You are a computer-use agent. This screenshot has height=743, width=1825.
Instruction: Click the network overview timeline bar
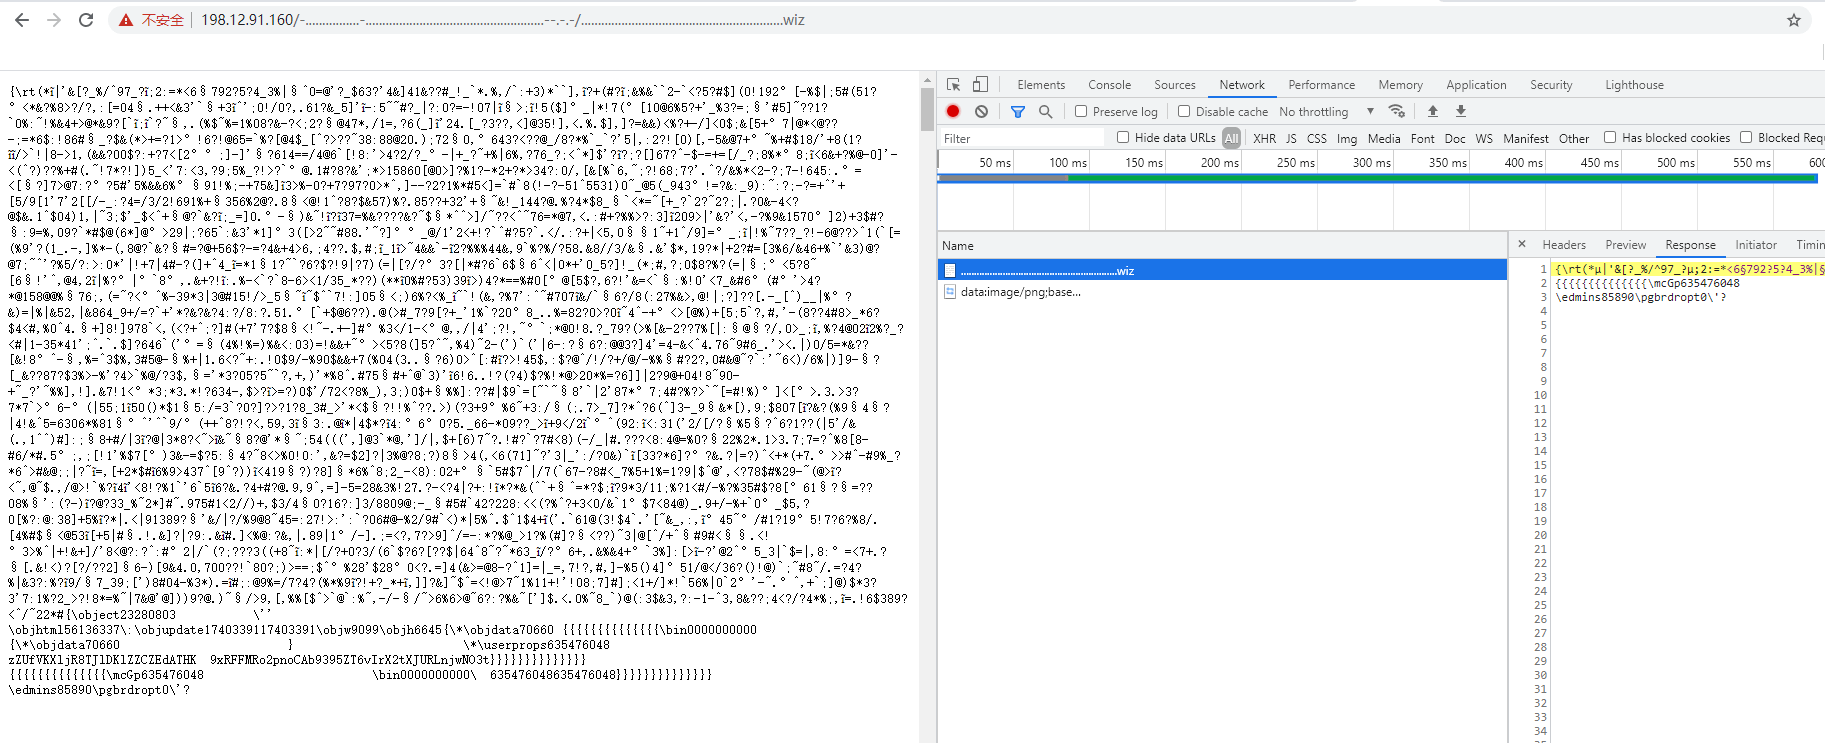tap(1376, 178)
